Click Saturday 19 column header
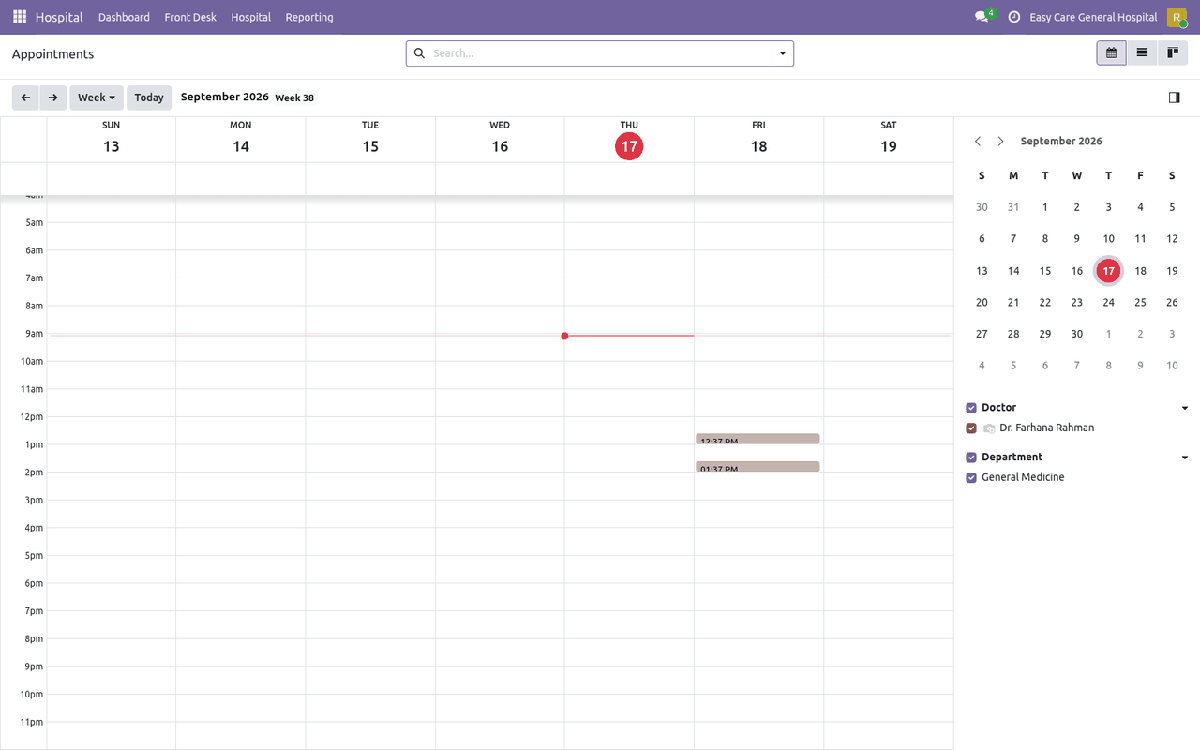The image size is (1200, 750). tap(888, 139)
